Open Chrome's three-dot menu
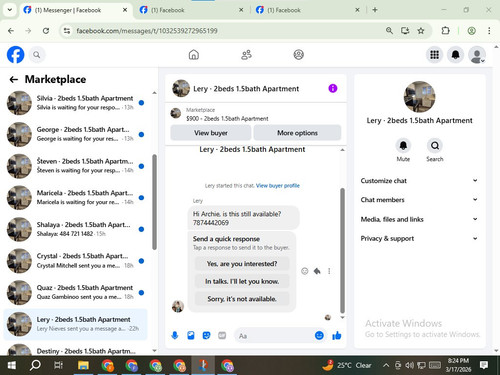This screenshot has height=375, width=500. pos(489,31)
